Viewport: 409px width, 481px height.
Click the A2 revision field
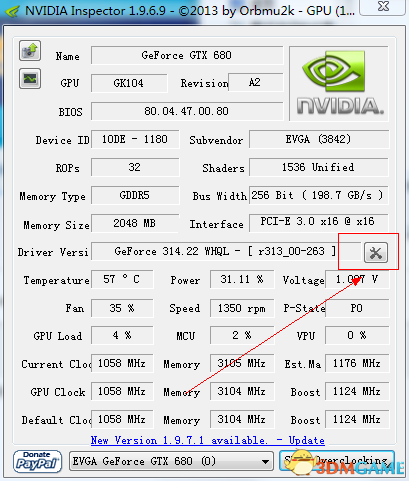point(255,82)
